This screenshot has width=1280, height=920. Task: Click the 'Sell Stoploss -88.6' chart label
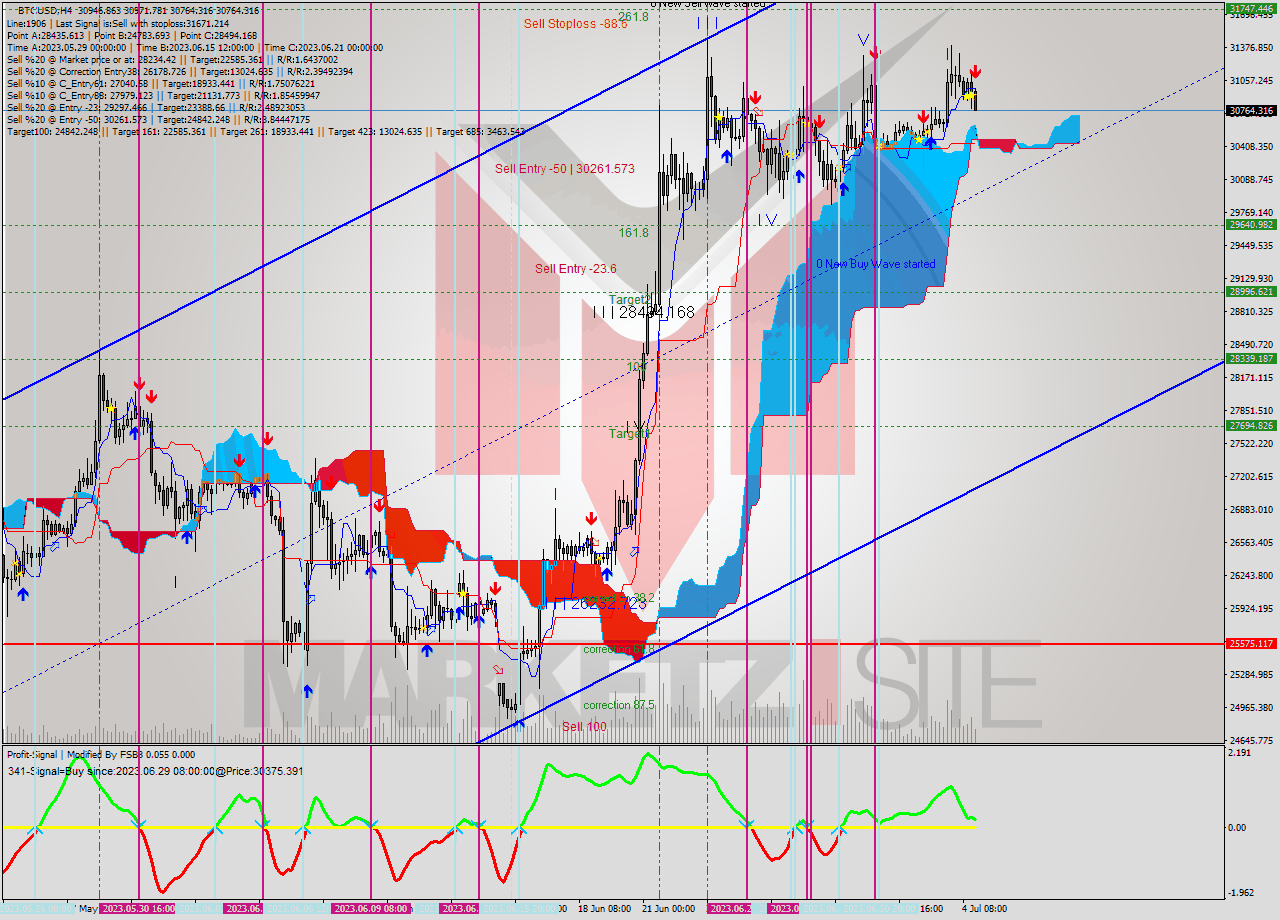click(575, 23)
